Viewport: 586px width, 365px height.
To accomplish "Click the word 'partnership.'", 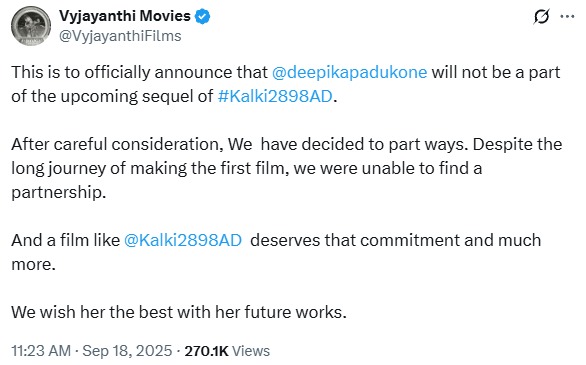I will click(59, 192).
